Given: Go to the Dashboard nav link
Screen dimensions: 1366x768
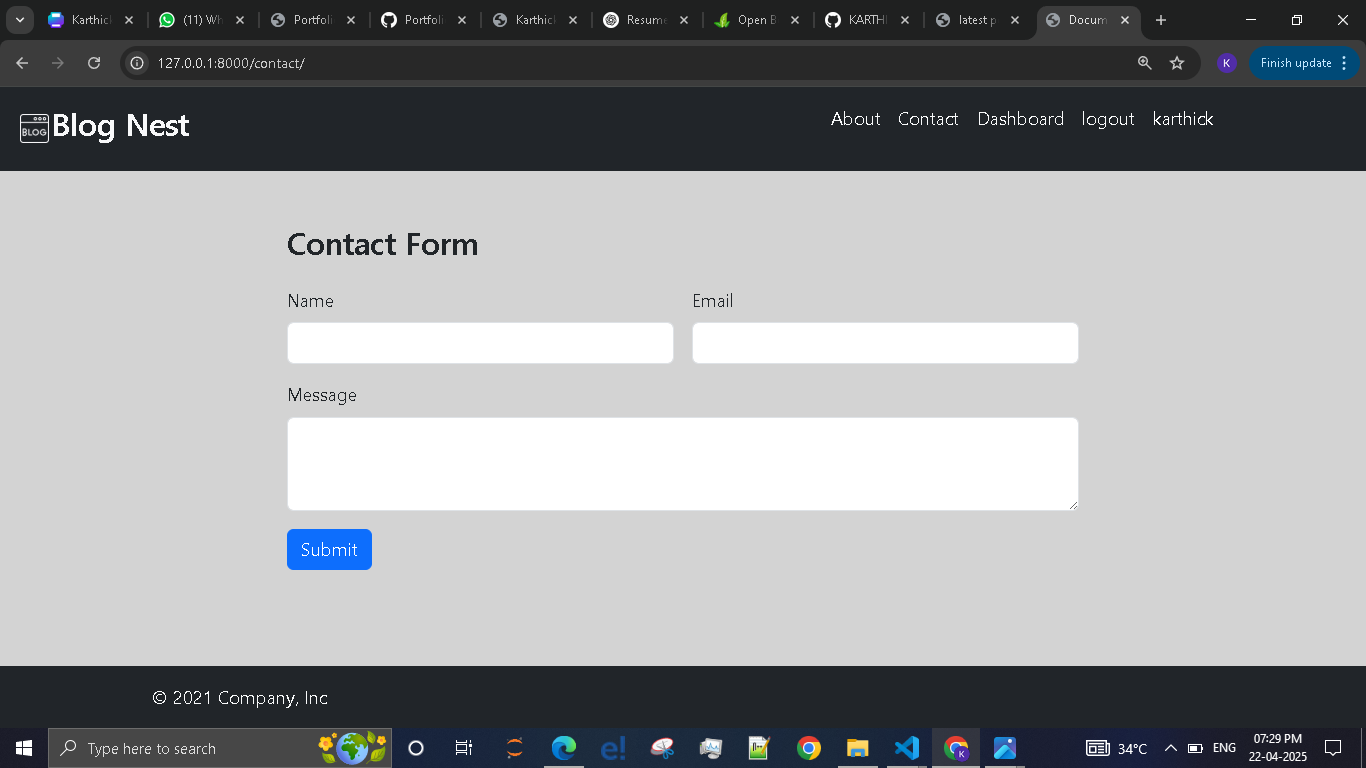Looking at the screenshot, I should pyautogui.click(x=1020, y=119).
